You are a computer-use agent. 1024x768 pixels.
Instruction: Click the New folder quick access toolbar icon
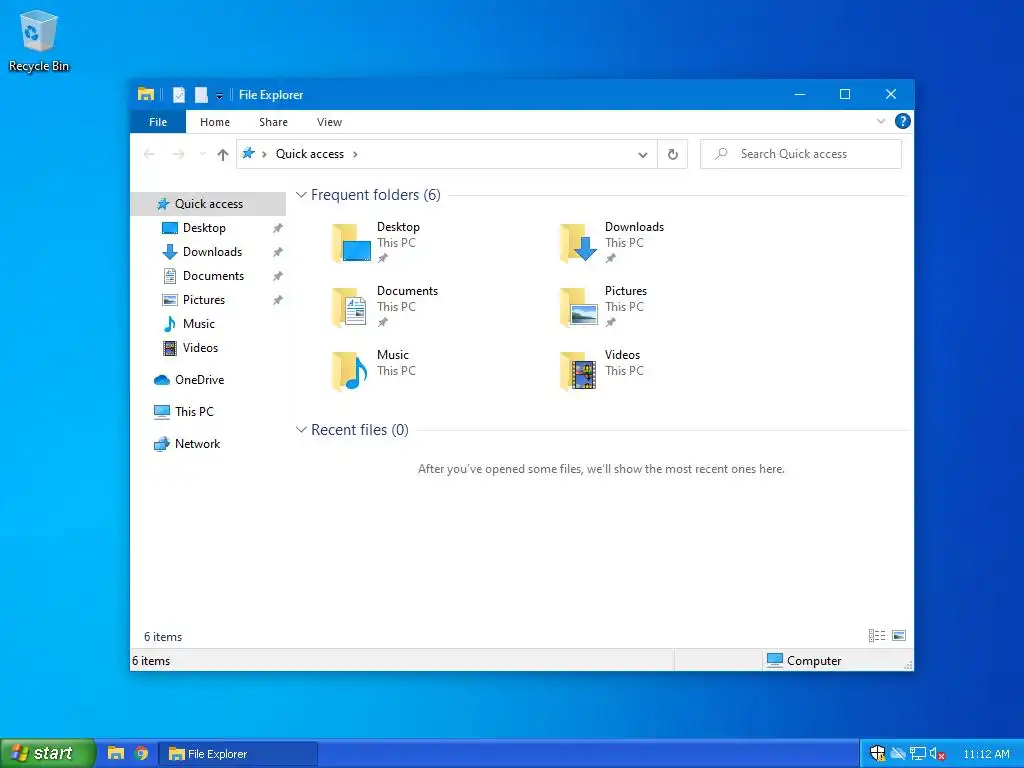point(201,95)
